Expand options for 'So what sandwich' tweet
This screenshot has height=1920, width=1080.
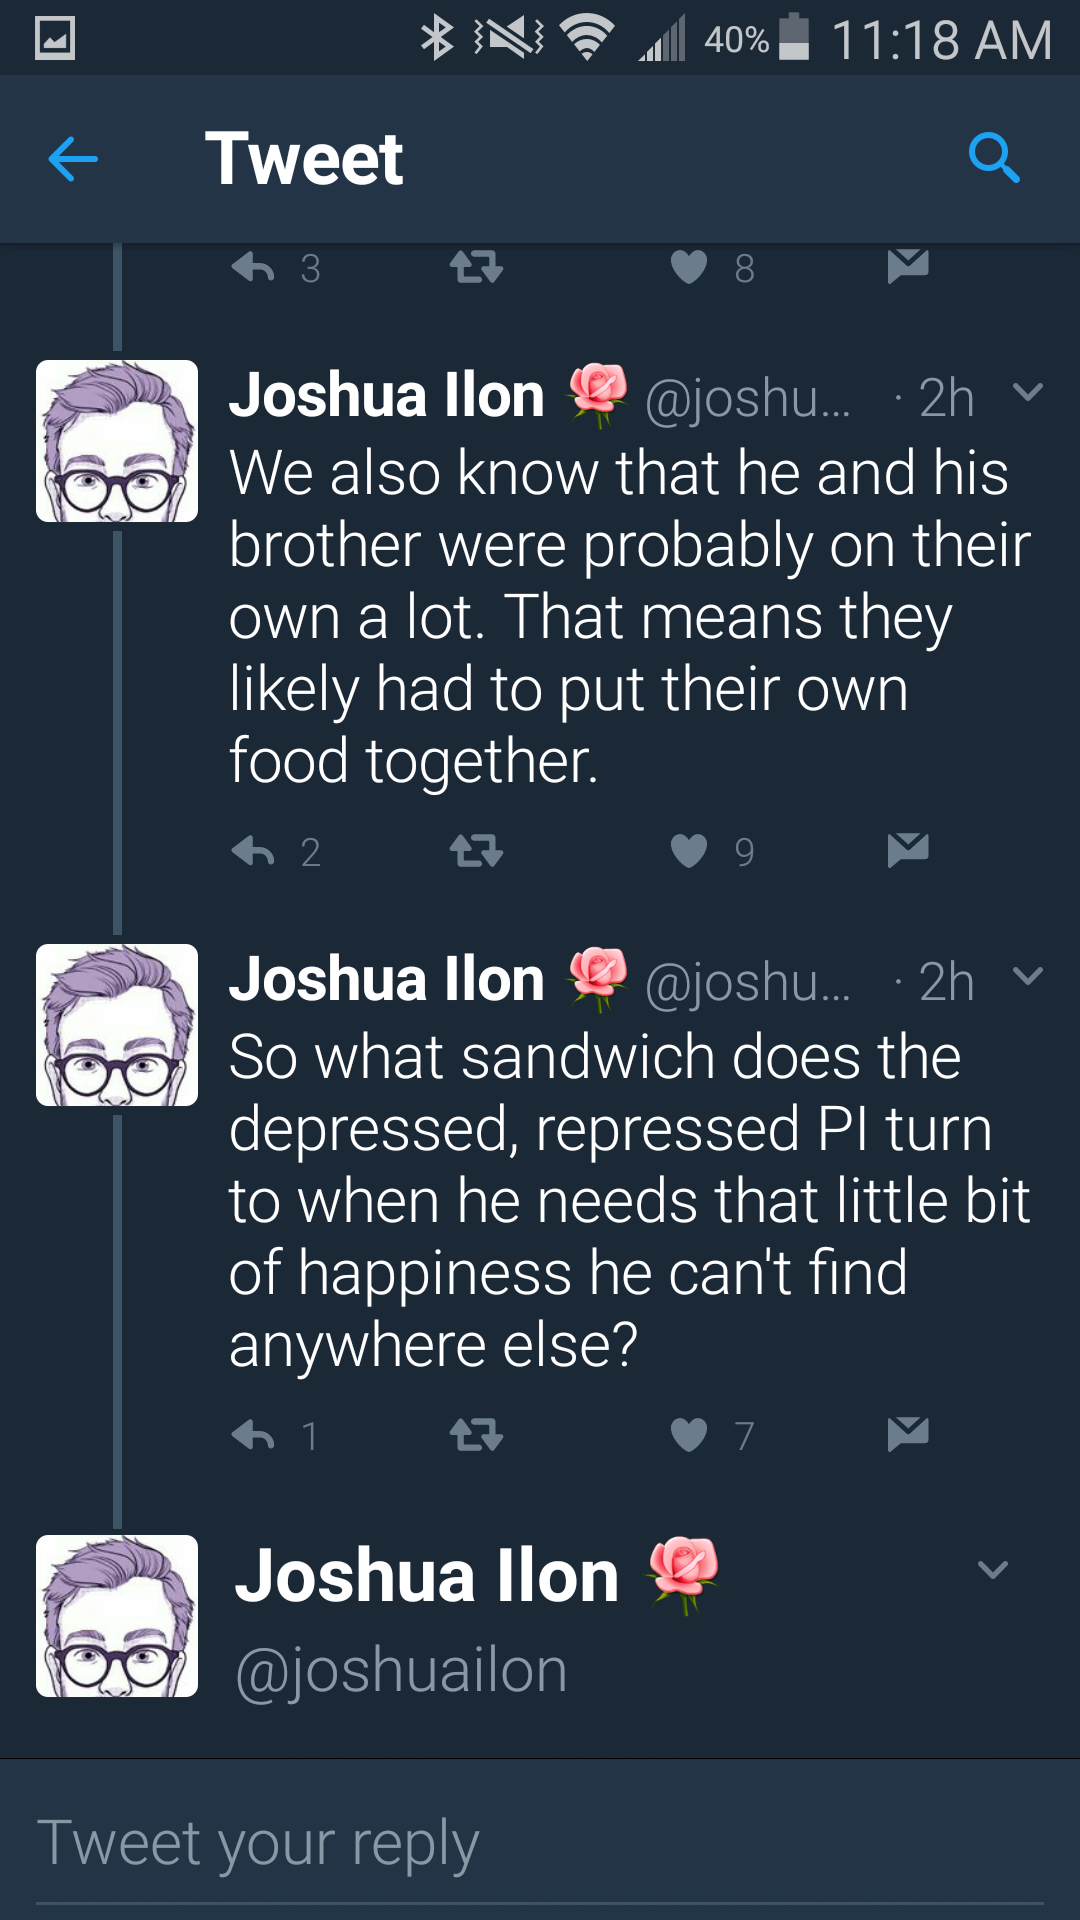(x=1028, y=976)
